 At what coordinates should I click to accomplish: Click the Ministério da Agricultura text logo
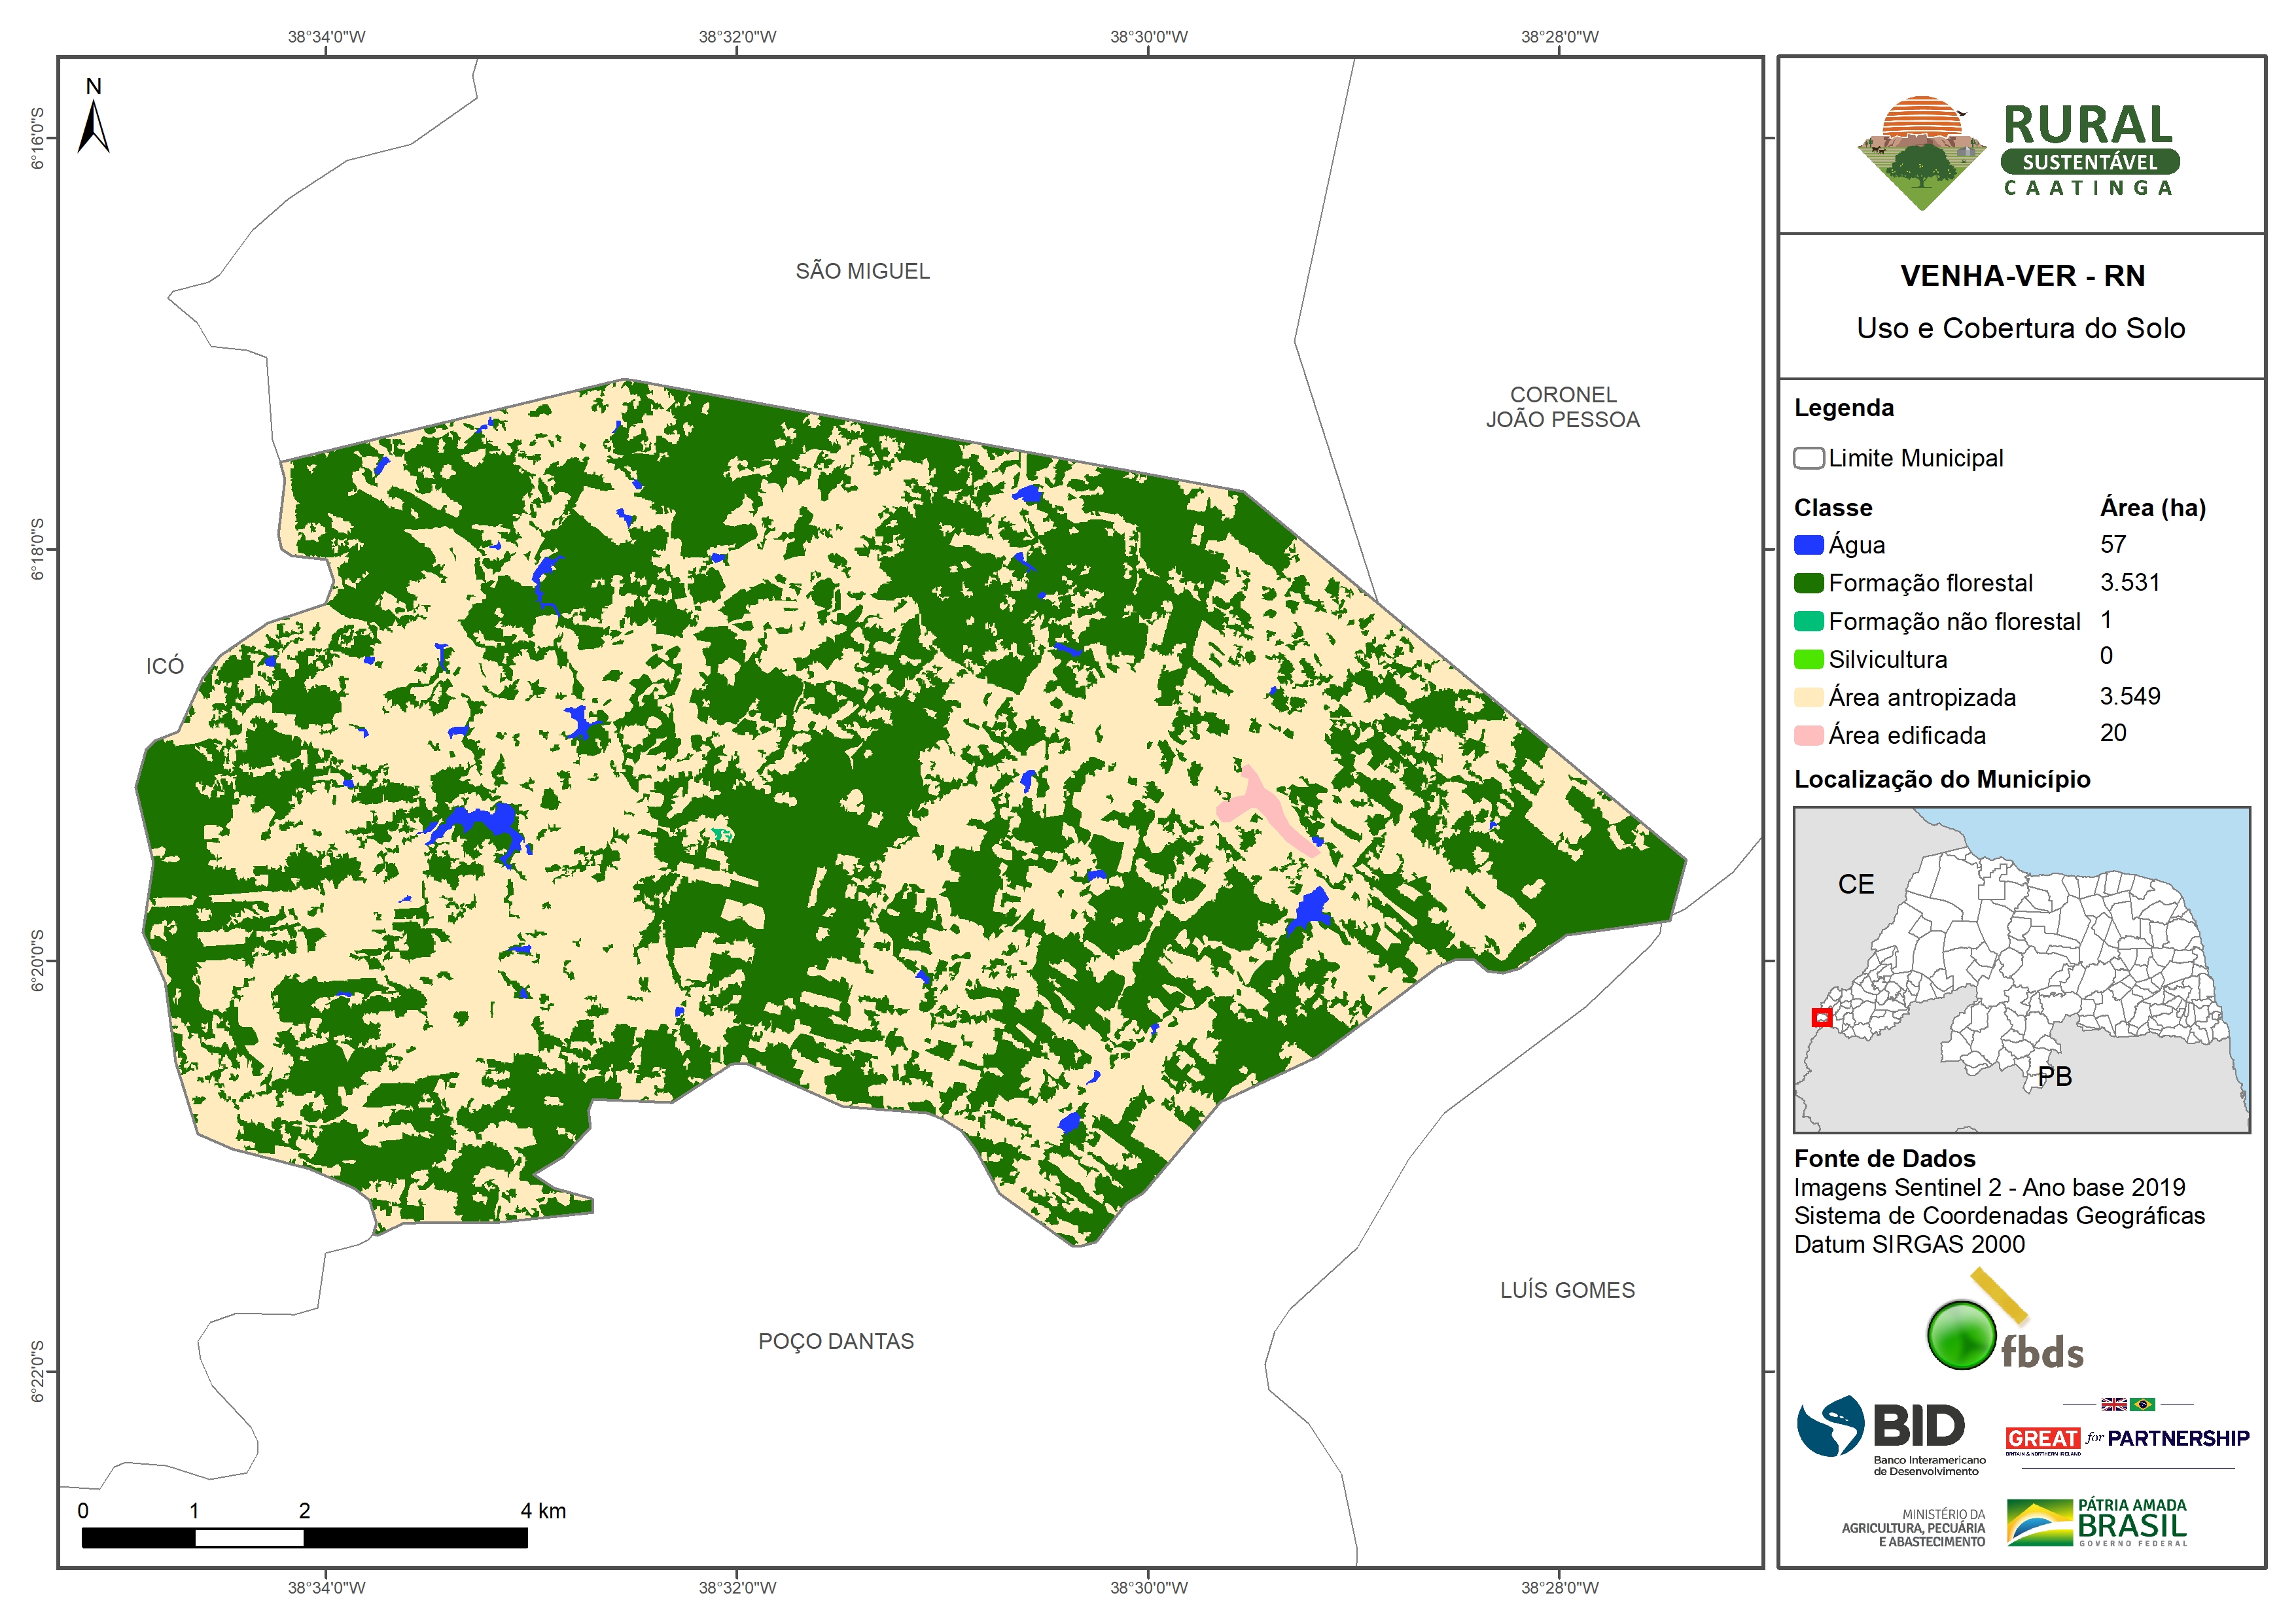tap(1913, 1527)
